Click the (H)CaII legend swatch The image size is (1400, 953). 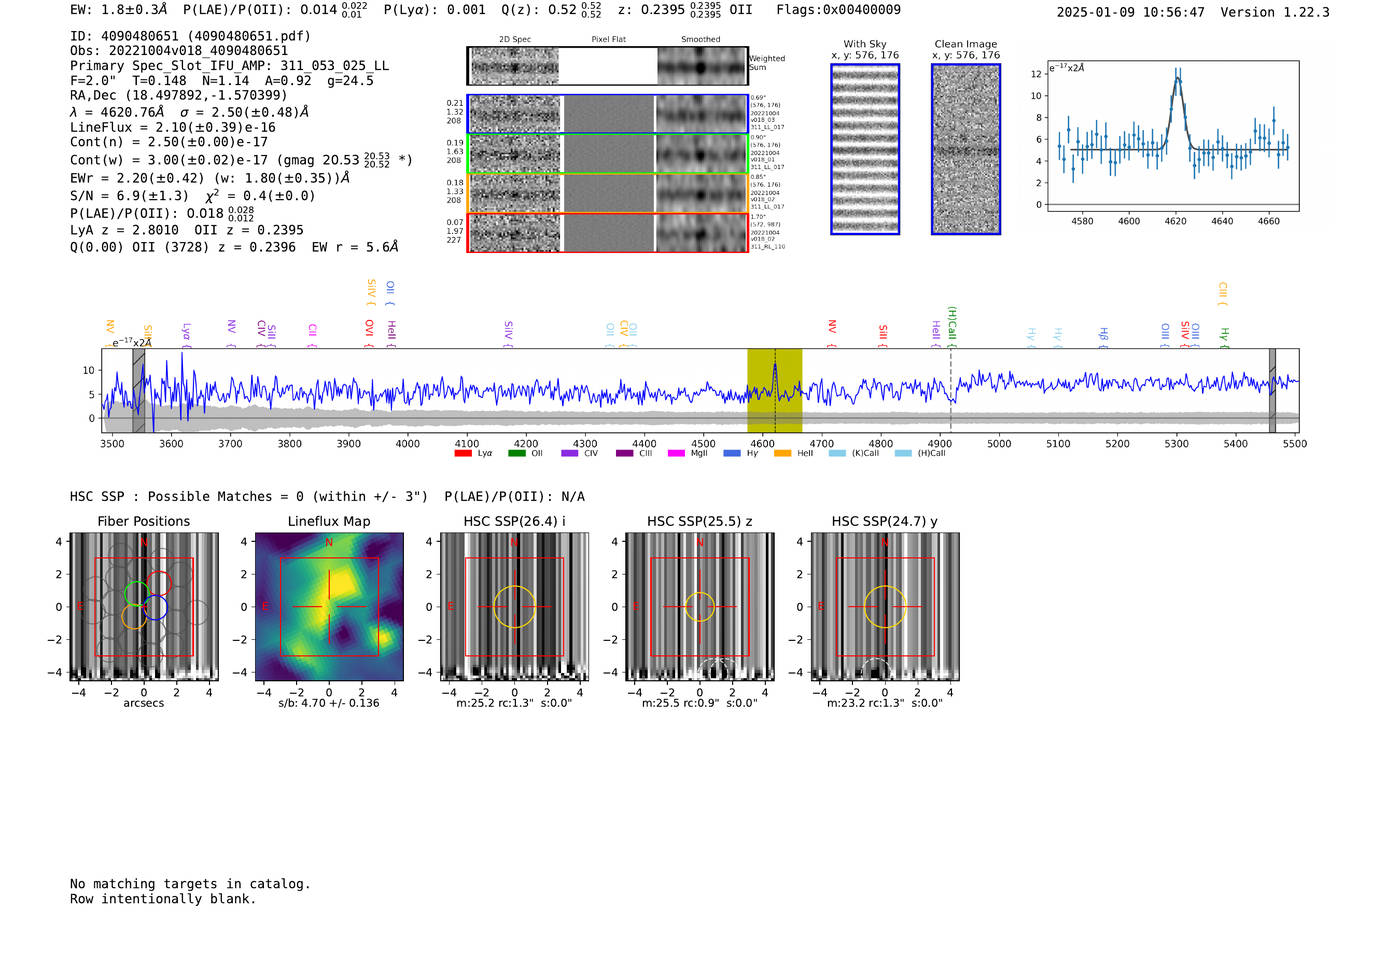click(x=903, y=454)
